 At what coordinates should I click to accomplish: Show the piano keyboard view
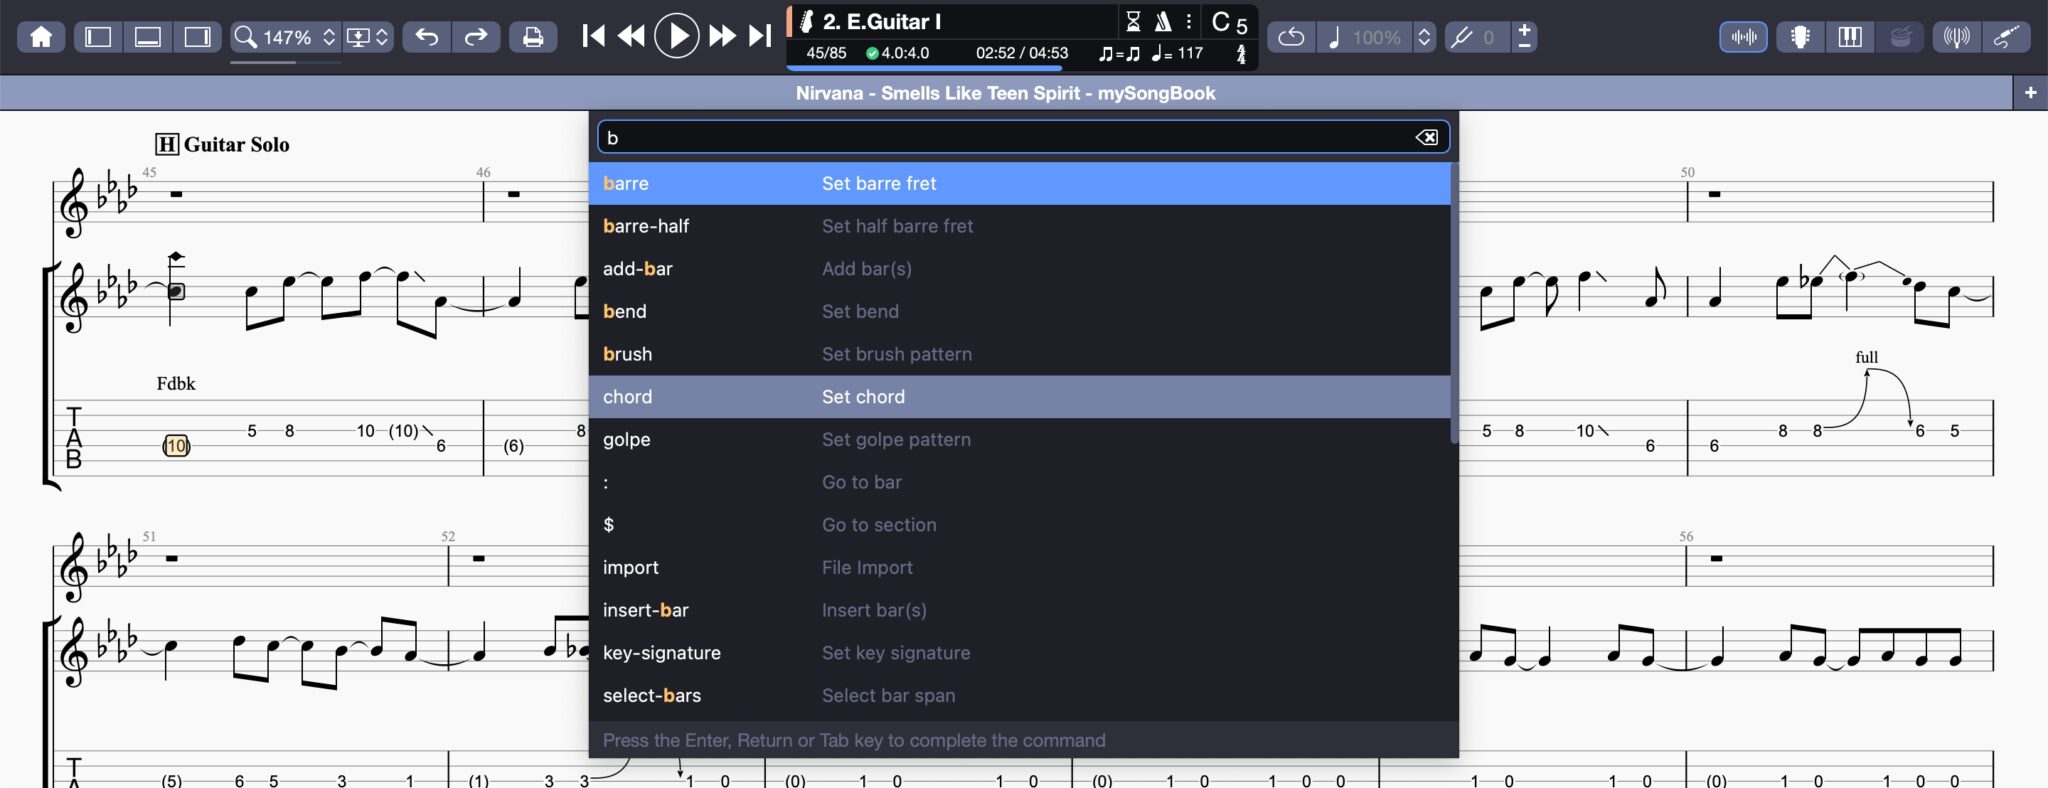pos(1850,37)
